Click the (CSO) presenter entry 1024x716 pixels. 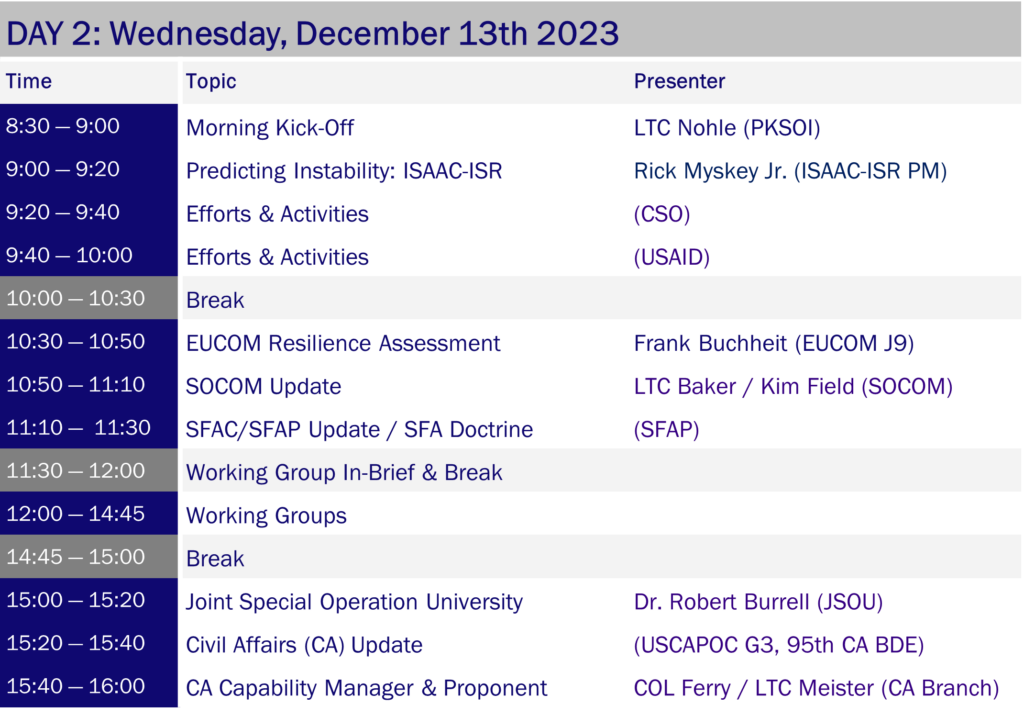[662, 214]
